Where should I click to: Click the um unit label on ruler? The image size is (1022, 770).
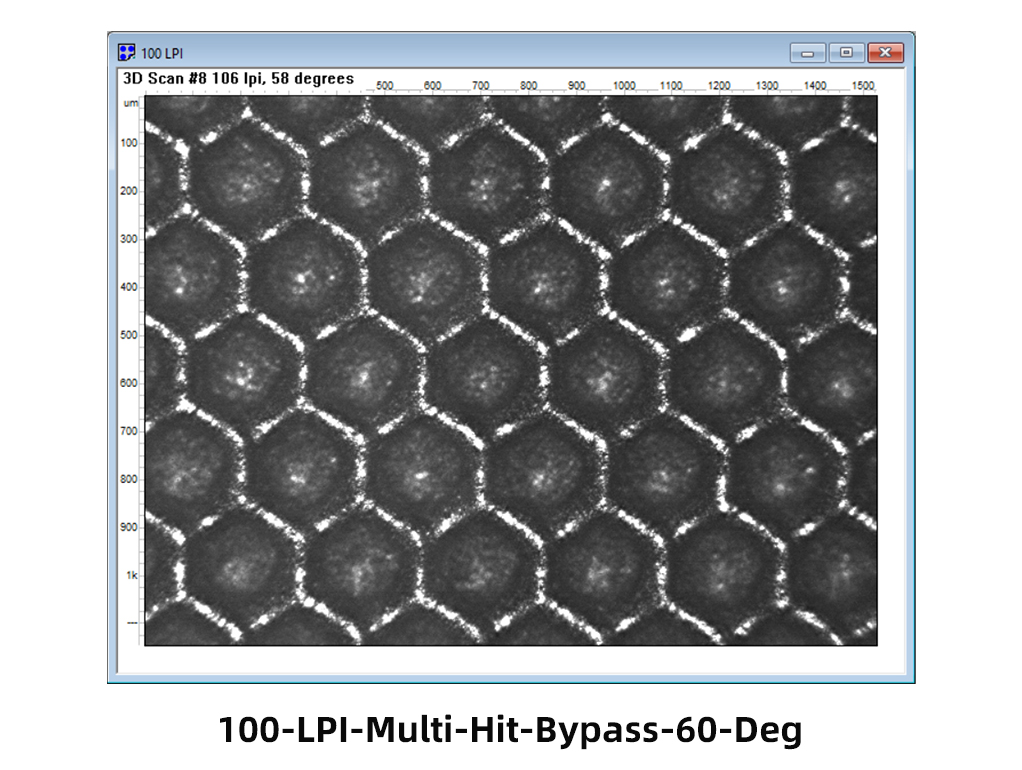coord(129,103)
